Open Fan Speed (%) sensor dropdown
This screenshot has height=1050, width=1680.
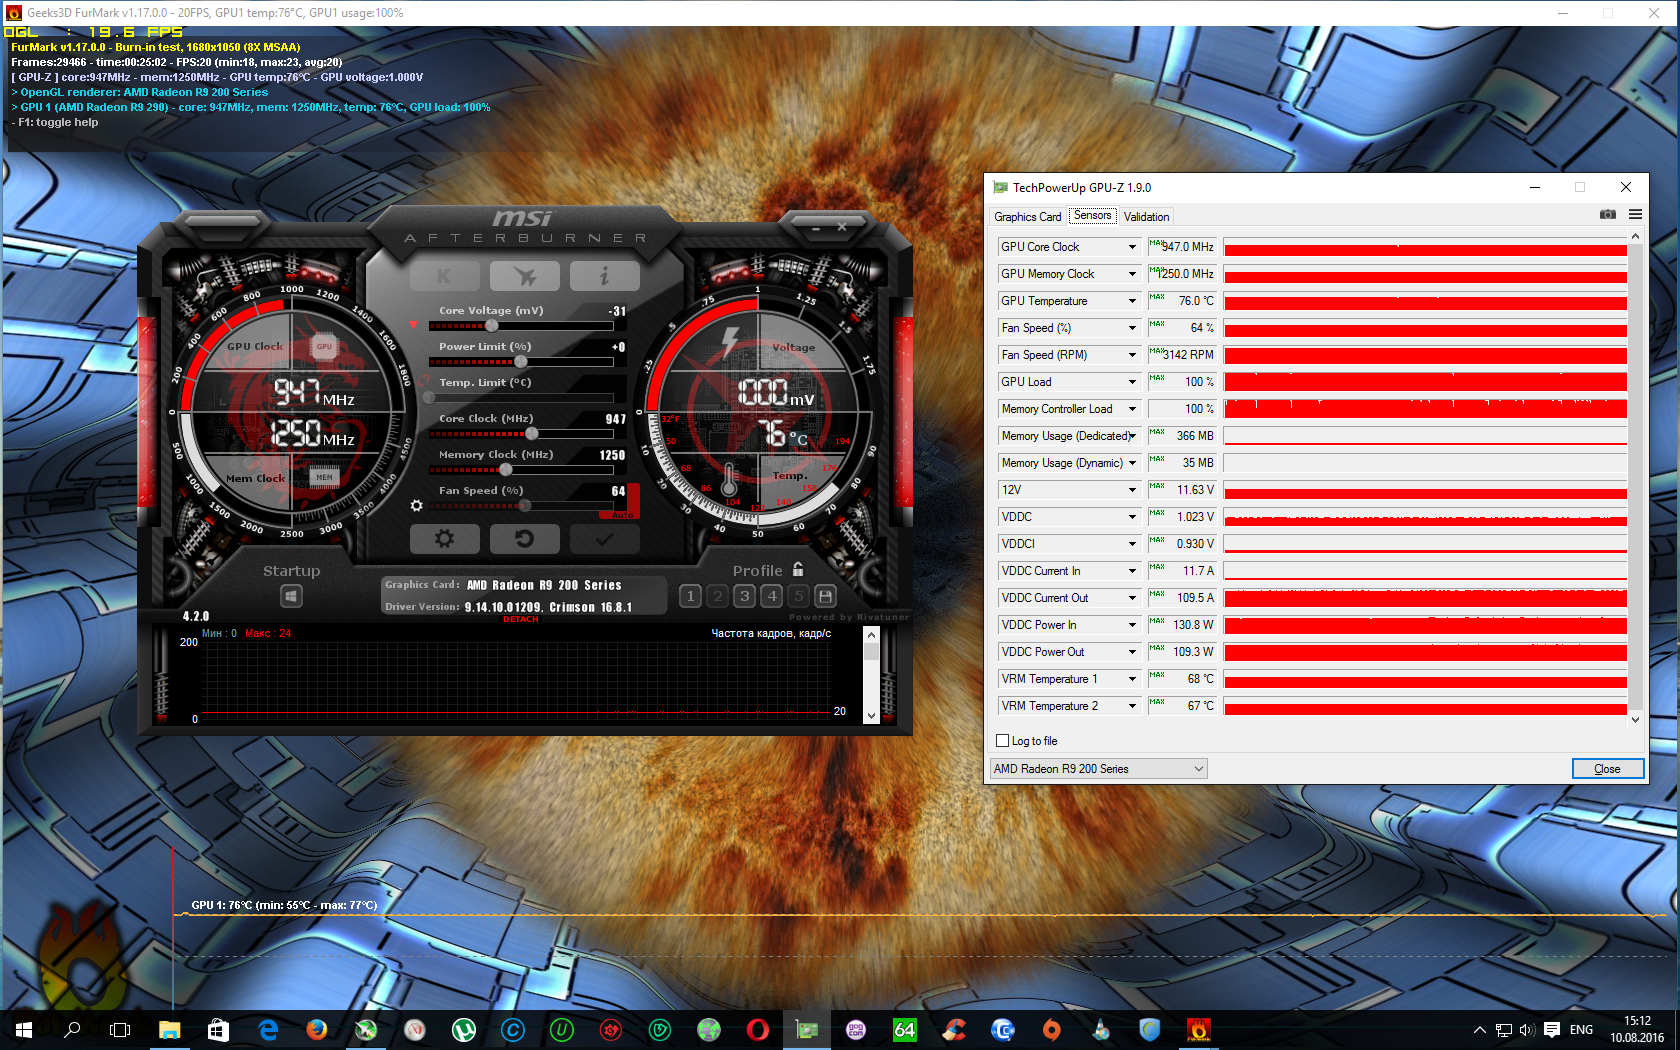[x=1132, y=328]
